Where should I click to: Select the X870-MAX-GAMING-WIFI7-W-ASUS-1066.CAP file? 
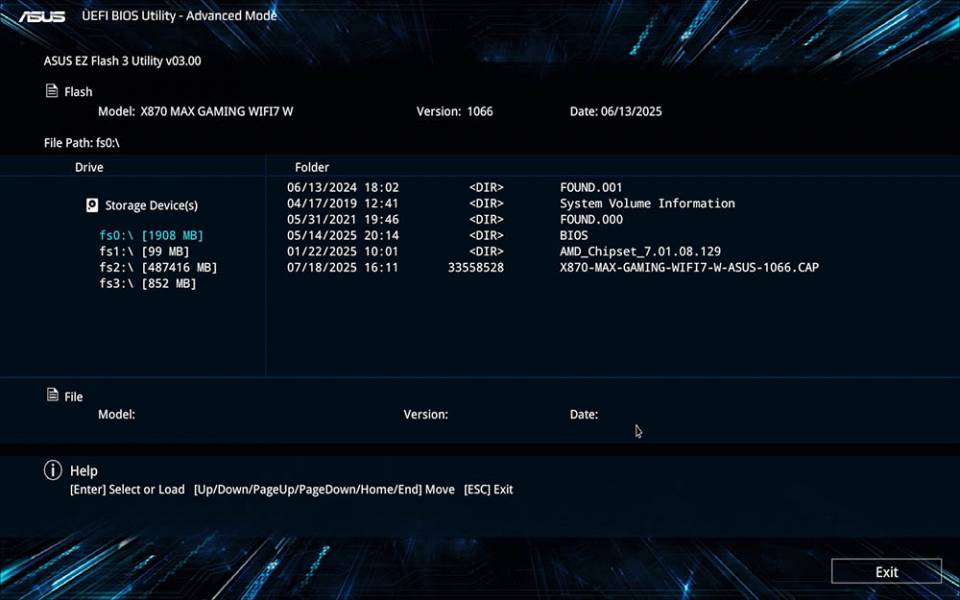(x=689, y=267)
